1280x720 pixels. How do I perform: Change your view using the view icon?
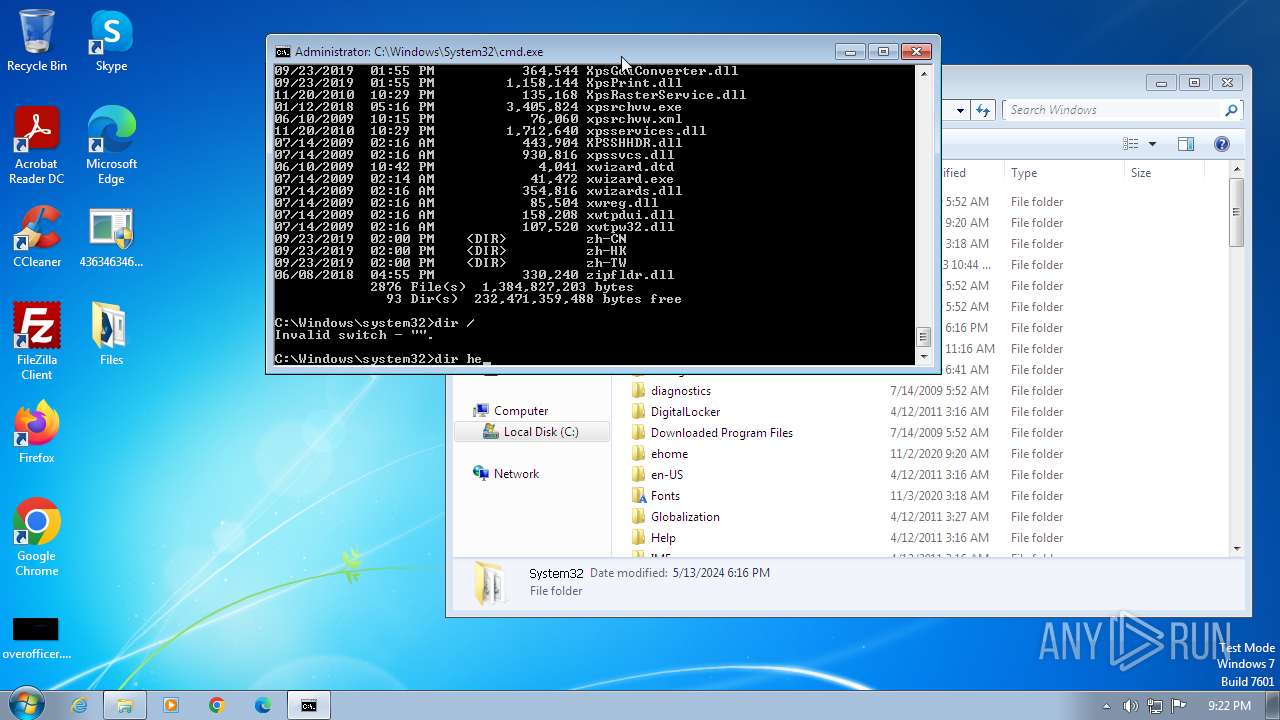pyautogui.click(x=1131, y=144)
